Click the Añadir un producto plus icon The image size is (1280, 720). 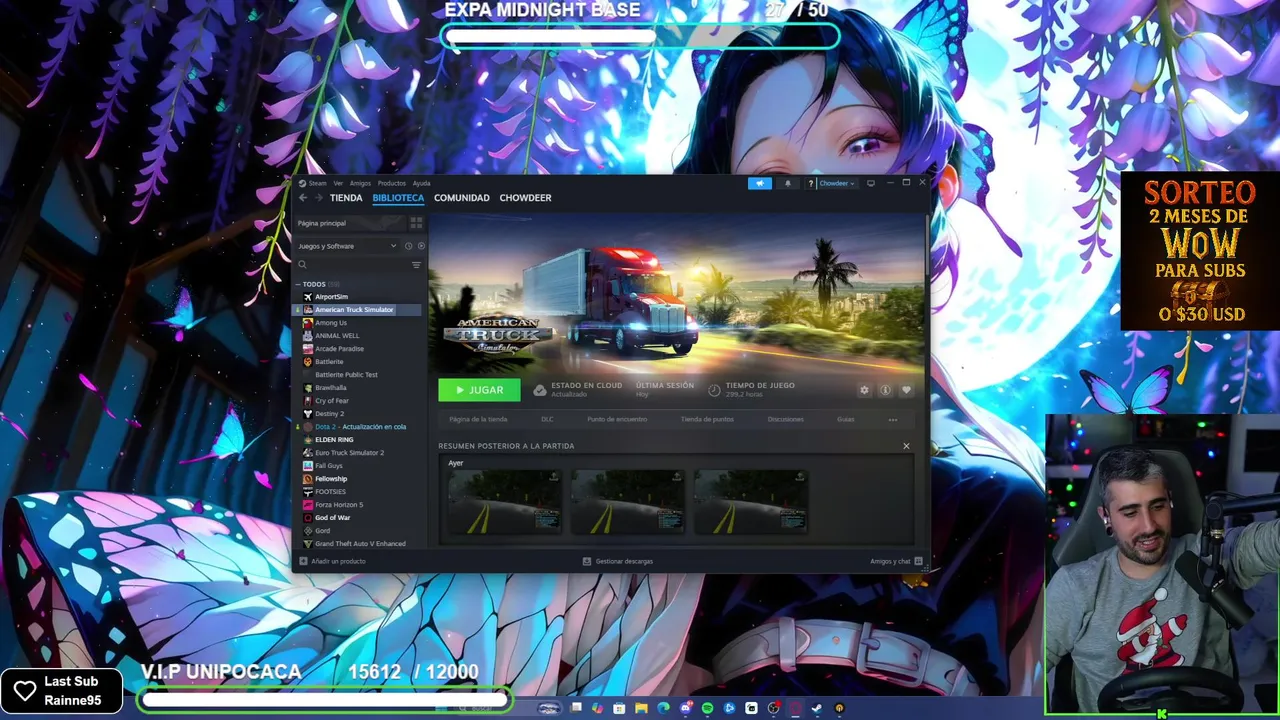point(303,561)
